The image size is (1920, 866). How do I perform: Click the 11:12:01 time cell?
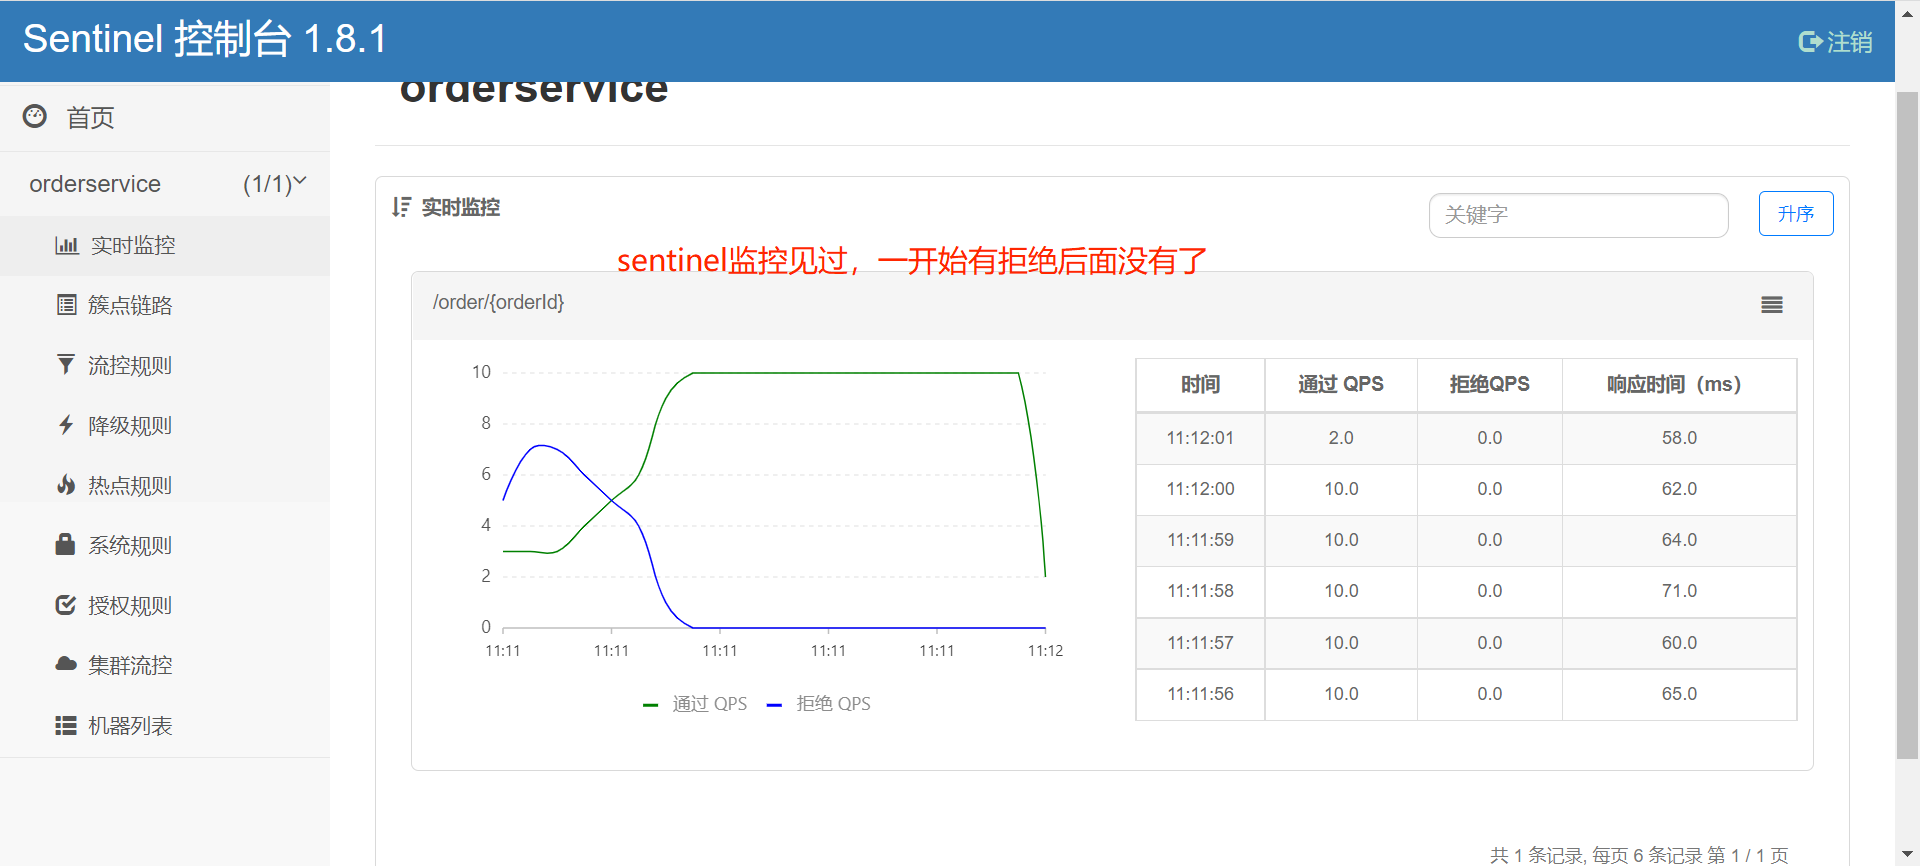(1200, 438)
